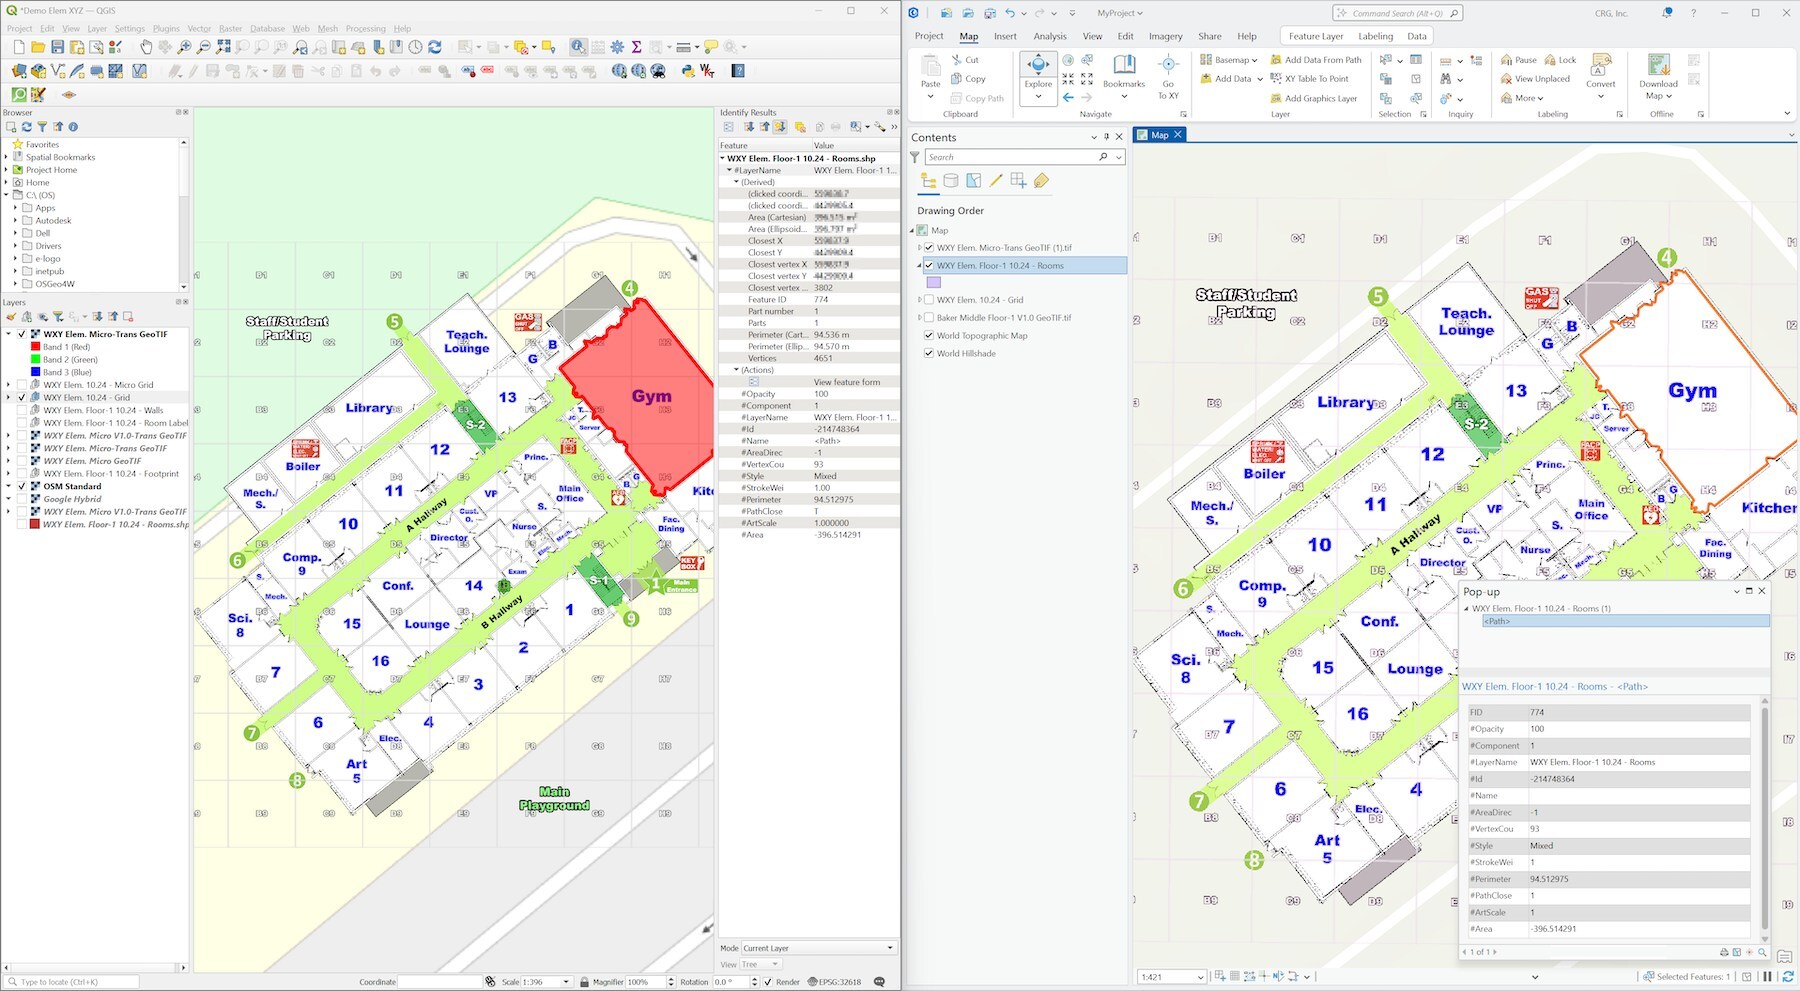
Task: Switch to List By Data Source view
Action: (951, 181)
